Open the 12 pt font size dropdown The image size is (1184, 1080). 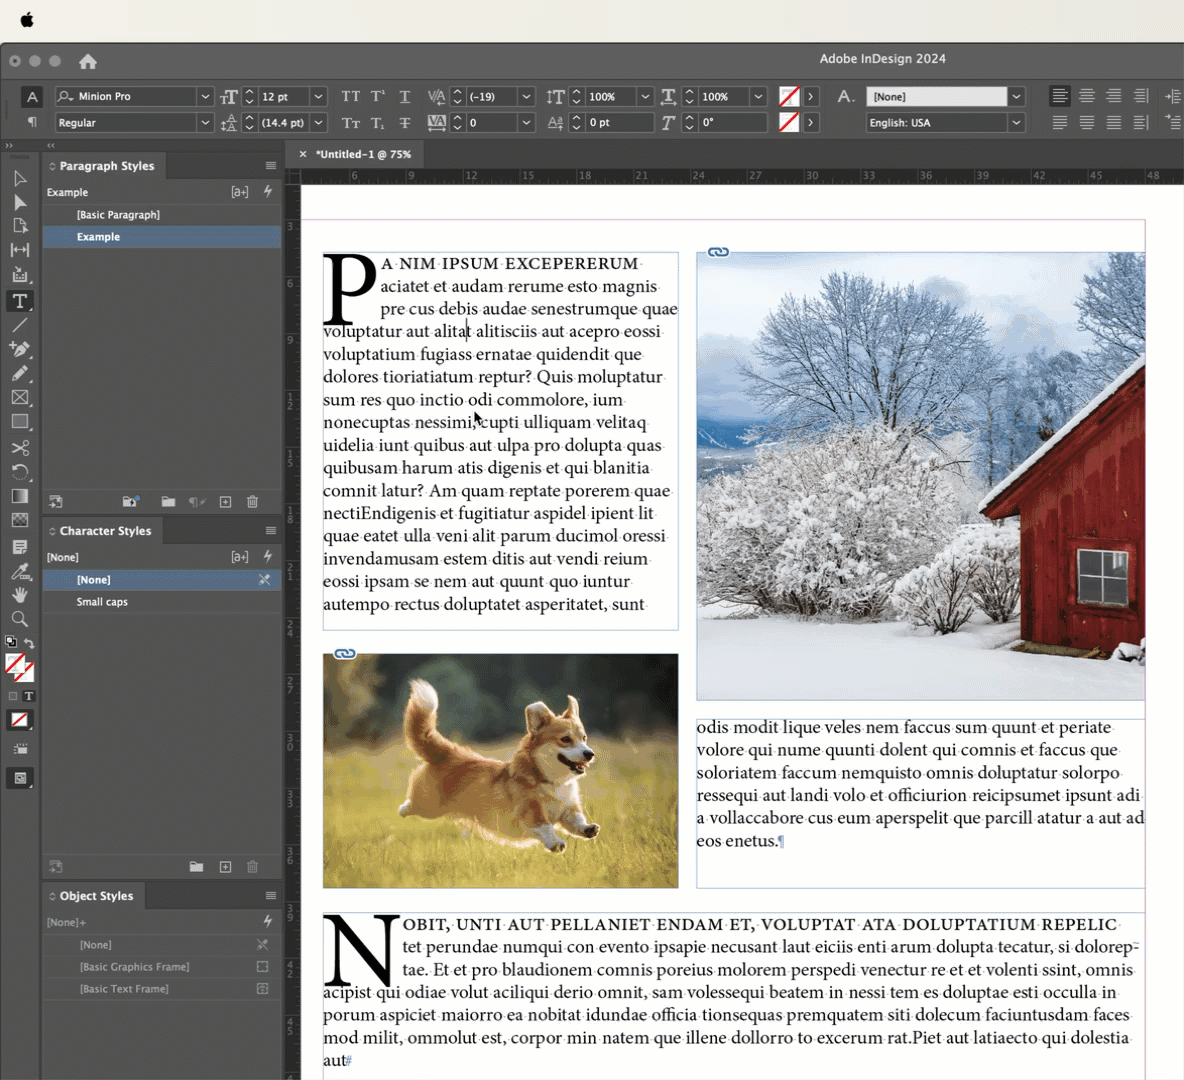(x=319, y=97)
